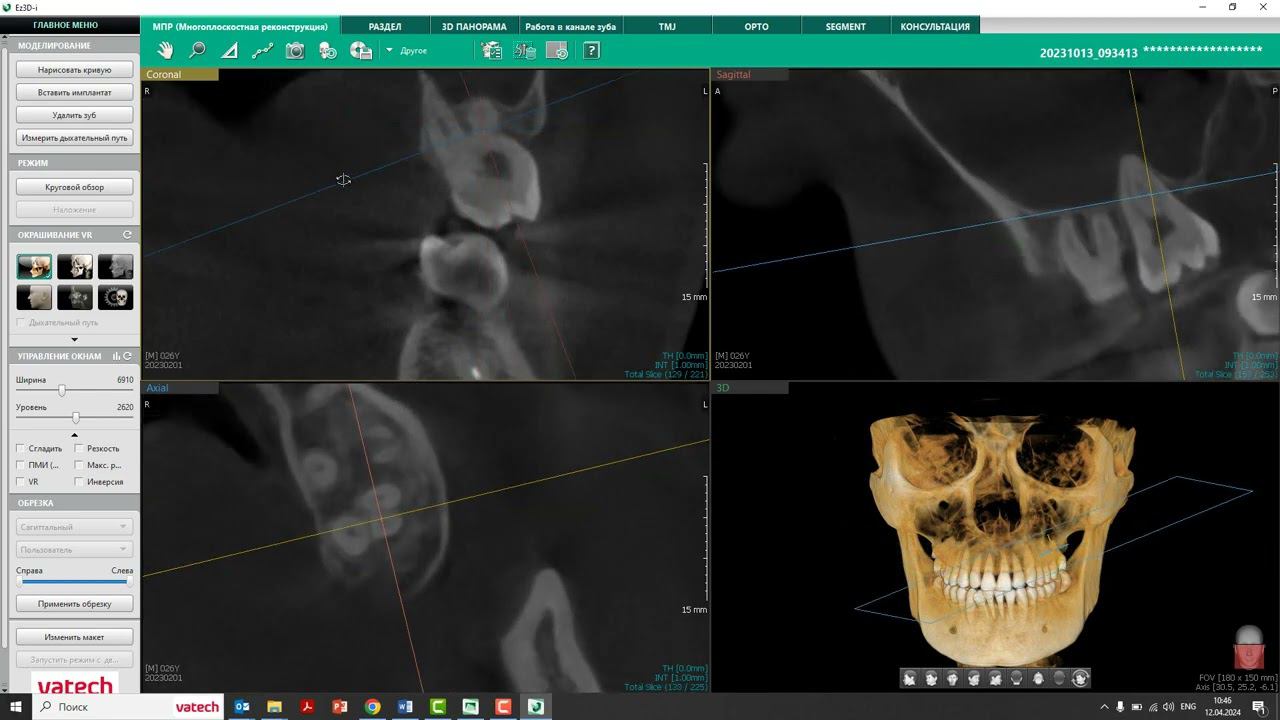Click red face orientation indicator
This screenshot has height=720, width=1280.
click(x=1248, y=647)
